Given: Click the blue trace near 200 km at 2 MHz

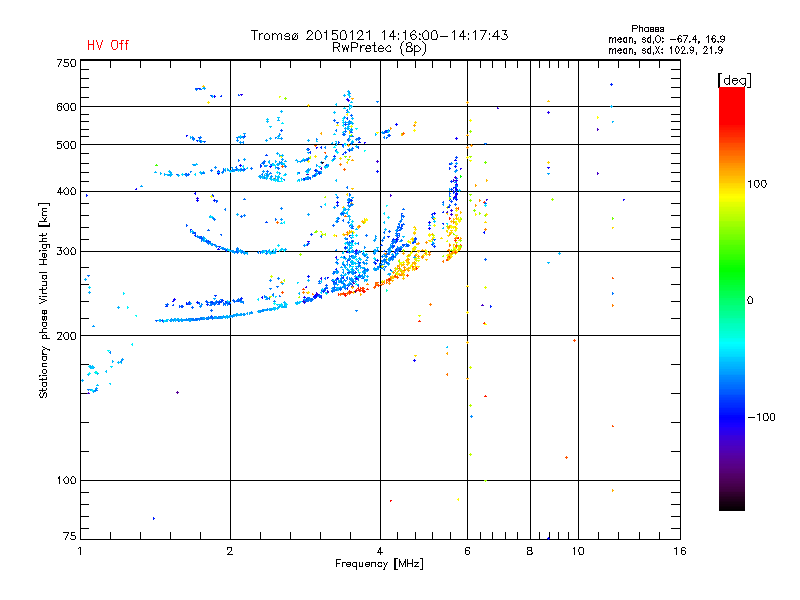Looking at the screenshot, I should [220, 316].
